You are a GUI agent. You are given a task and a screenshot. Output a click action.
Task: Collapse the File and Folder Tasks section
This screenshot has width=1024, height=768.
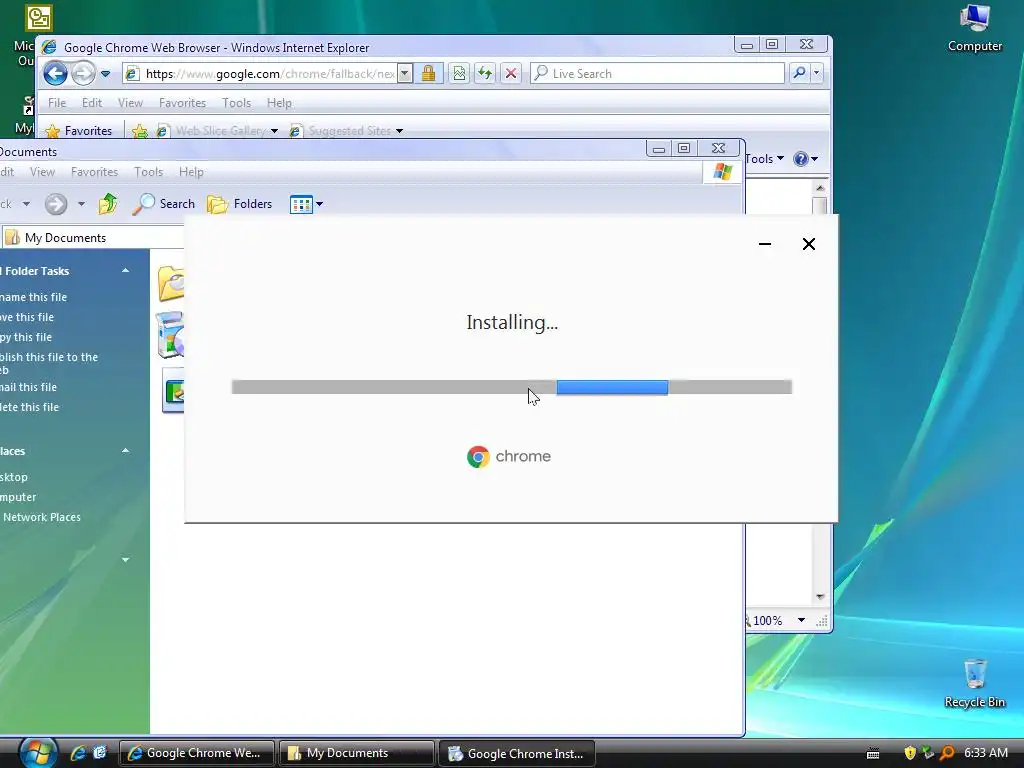[x=125, y=271]
